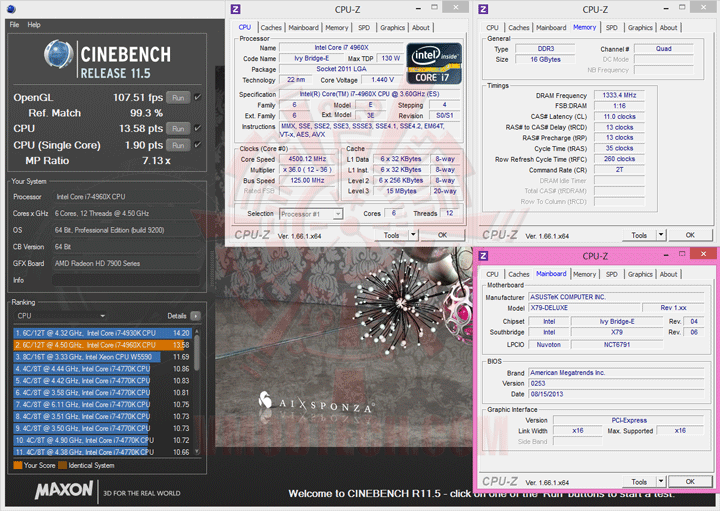Click the X79-DELUXE model field

pyautogui.click(x=583, y=308)
